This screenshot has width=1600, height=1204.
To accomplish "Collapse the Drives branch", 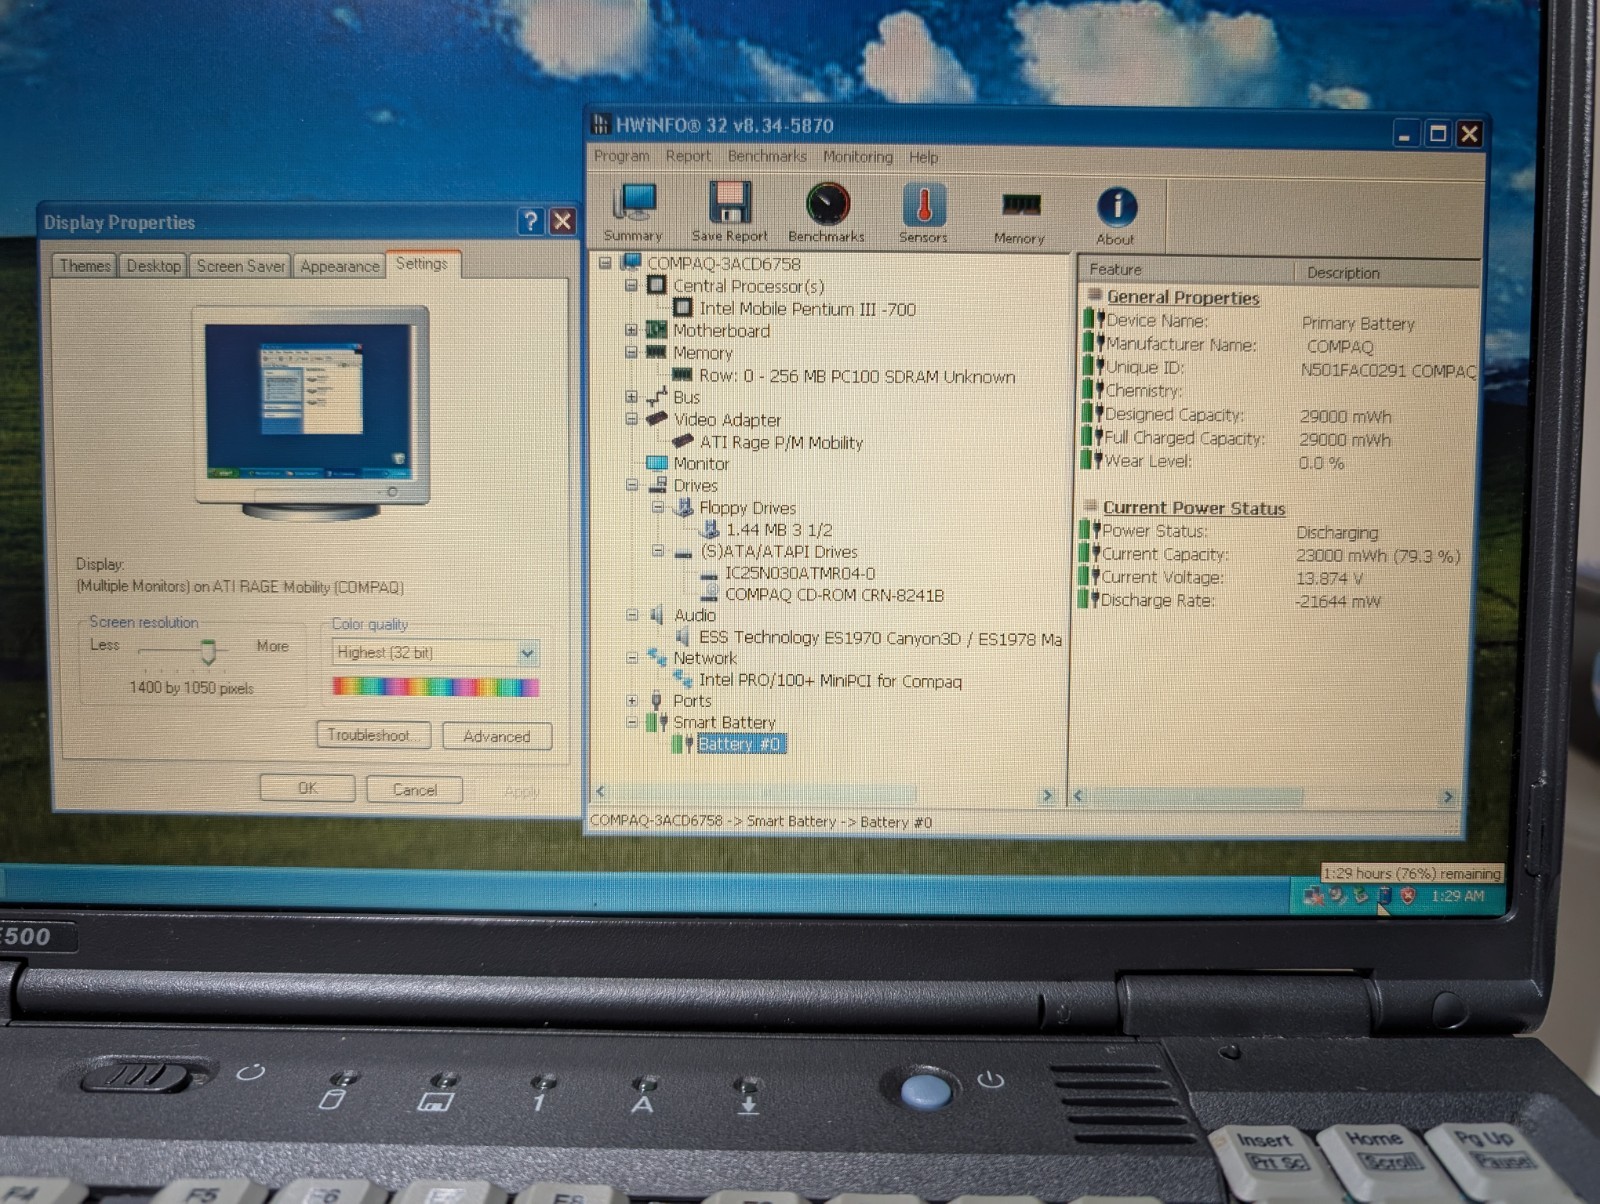I will pos(632,485).
